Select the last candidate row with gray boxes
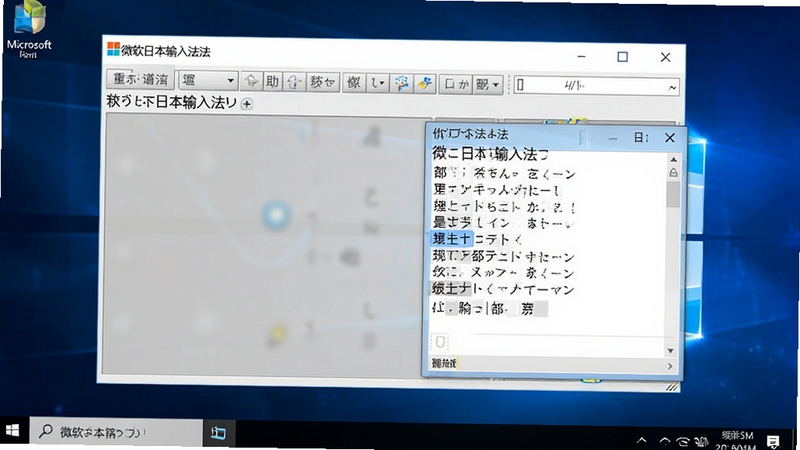 (x=490, y=308)
